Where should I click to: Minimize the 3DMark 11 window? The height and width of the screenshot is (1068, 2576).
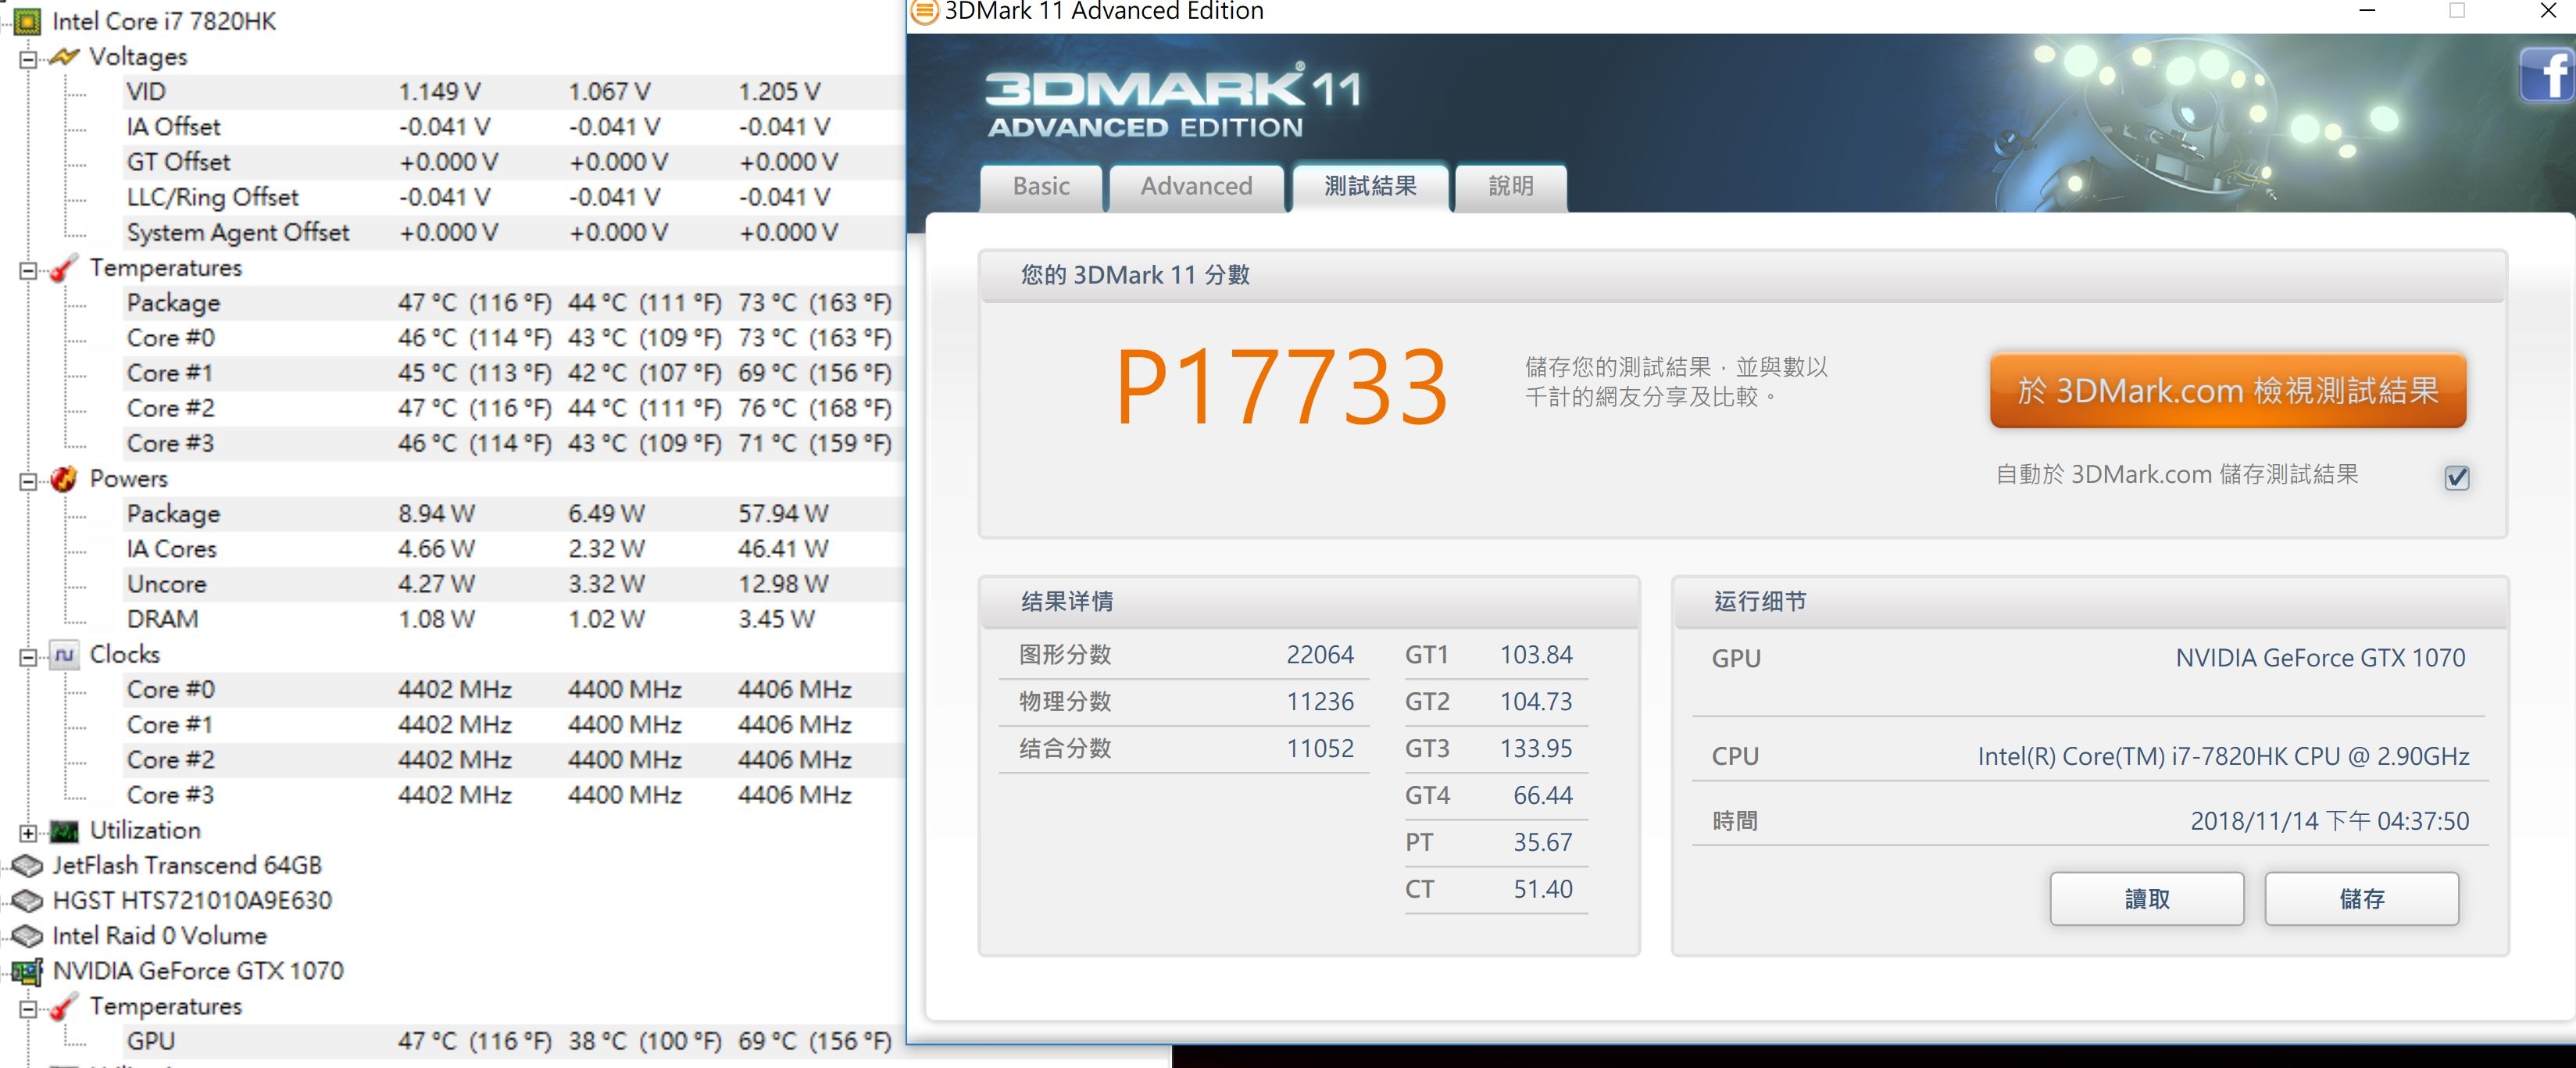[x=2366, y=11]
